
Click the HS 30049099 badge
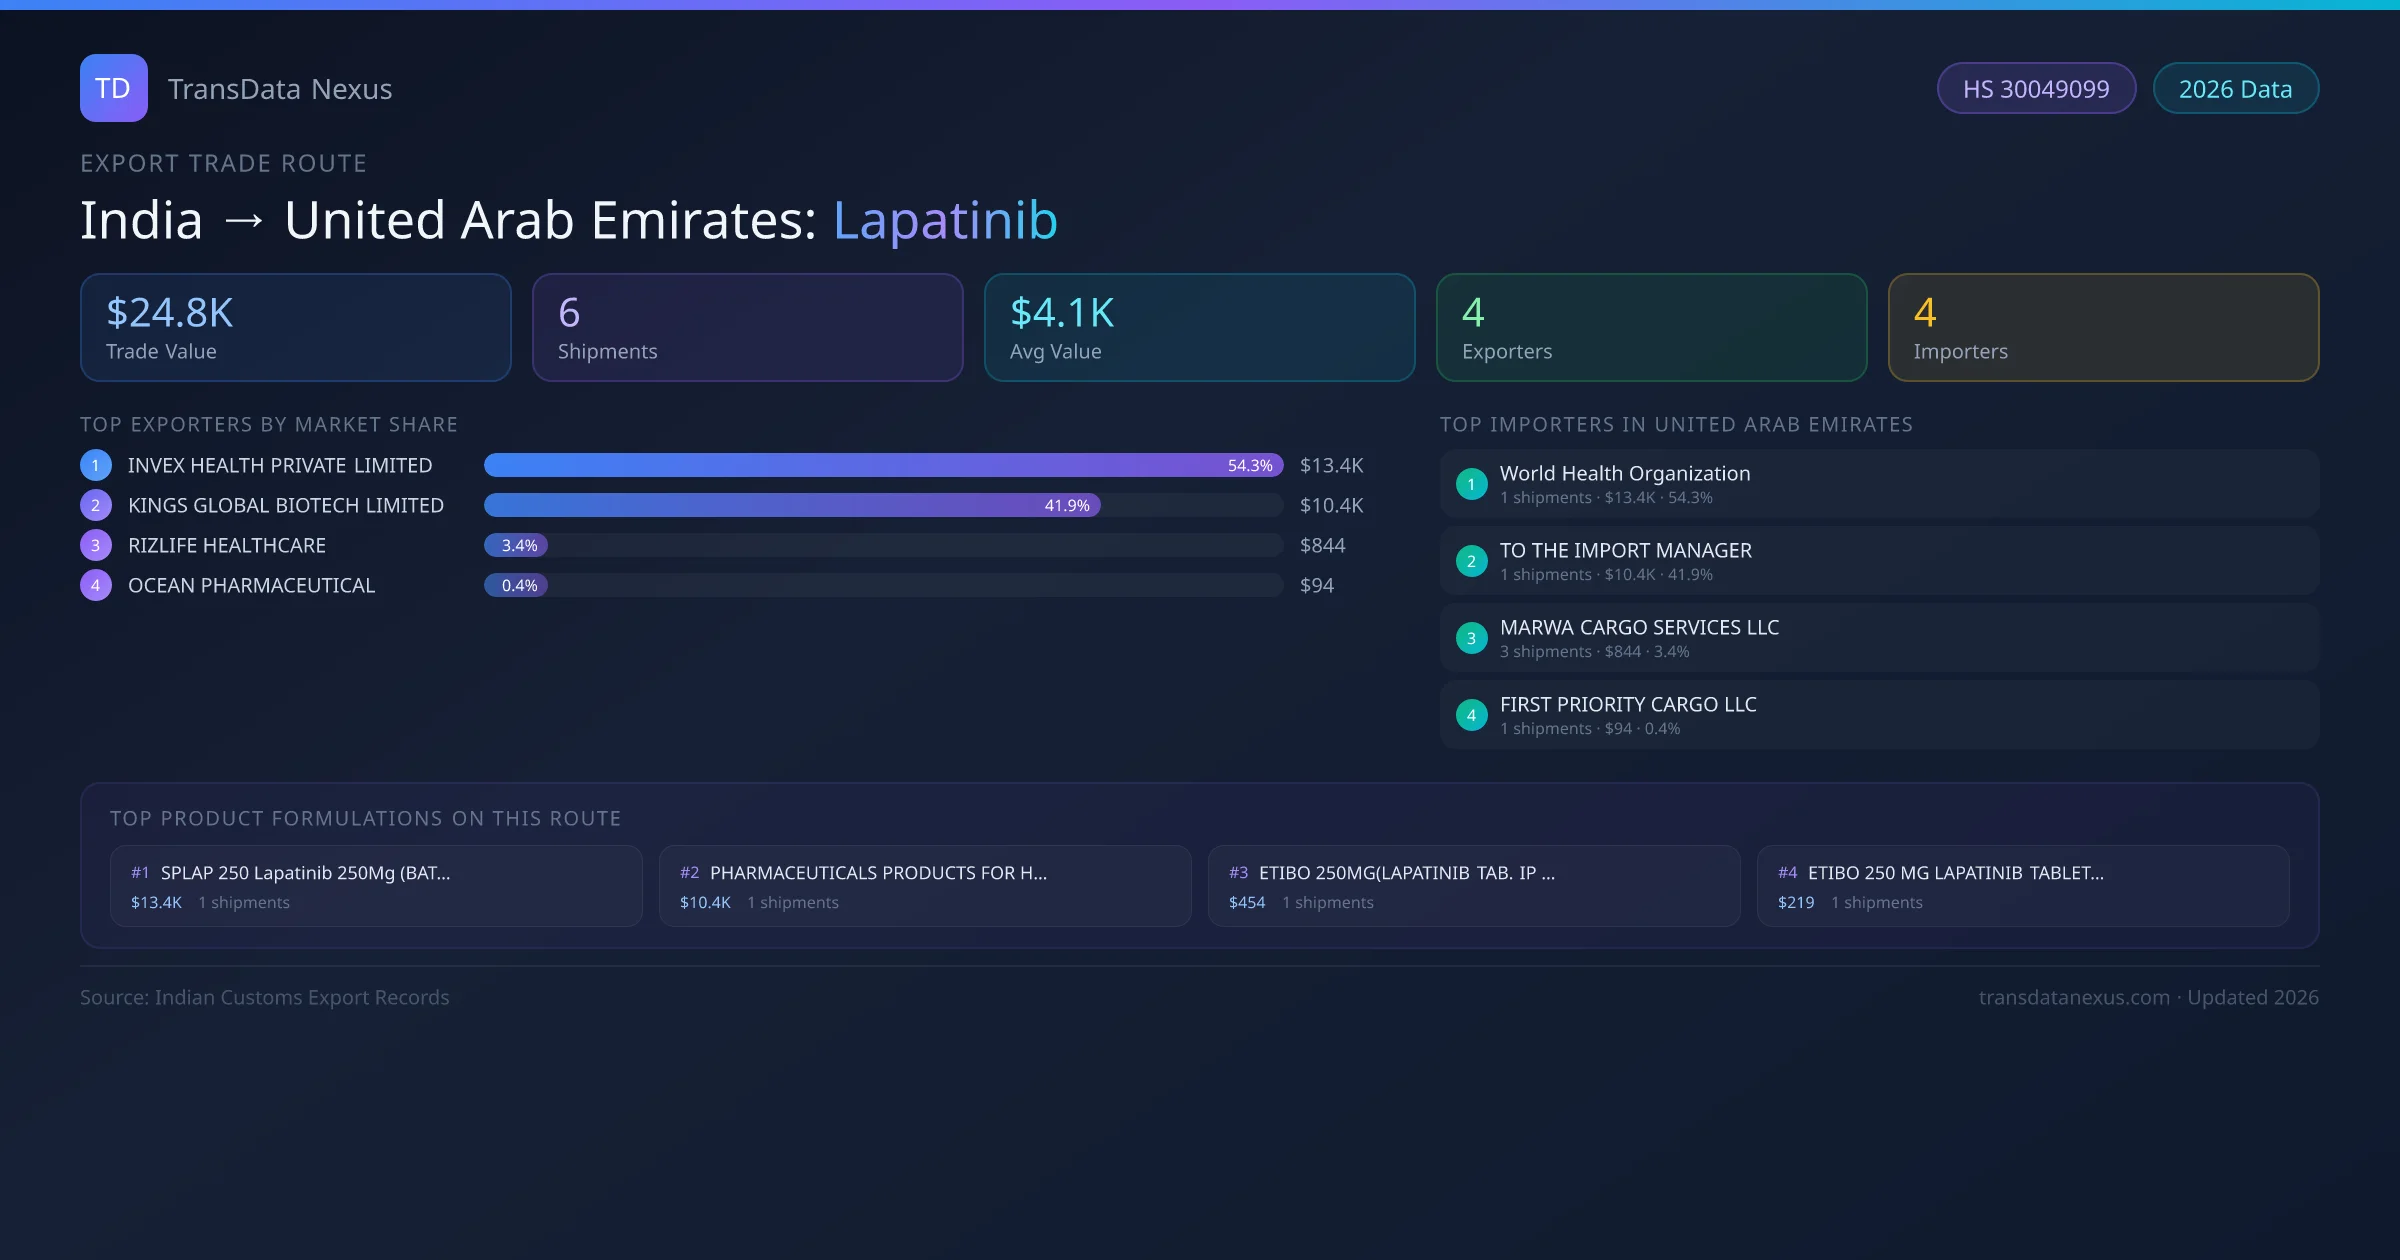coord(2035,89)
